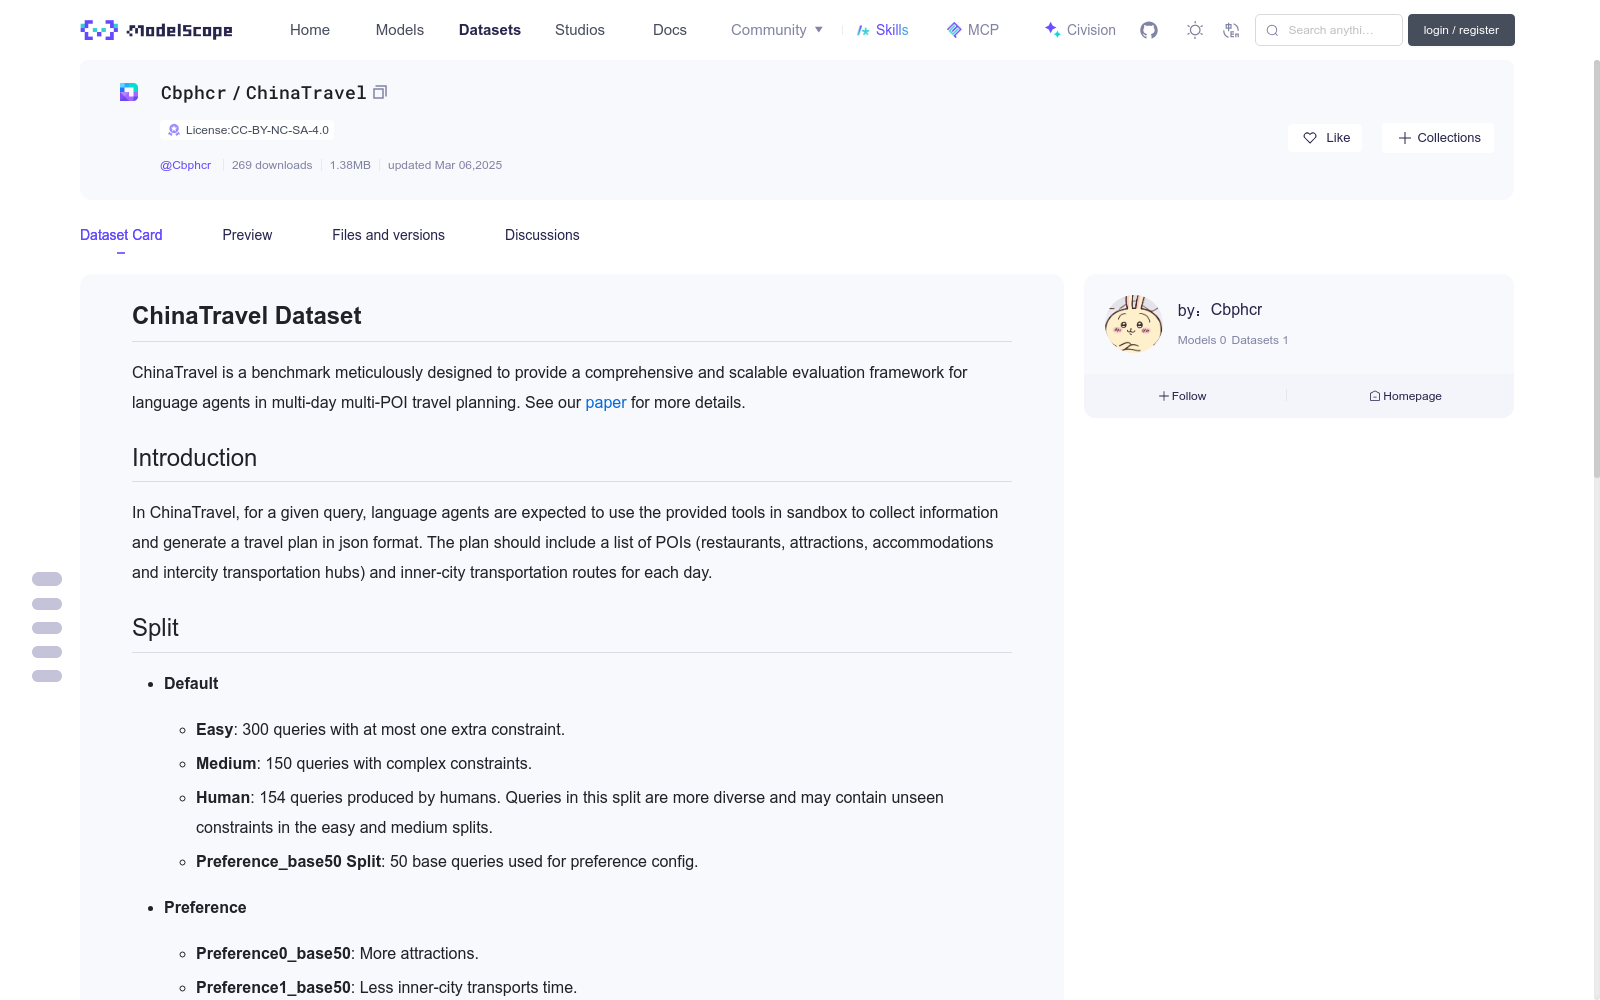Viewport: 1600px width, 1000px height.
Task: Click the ModelScope logo
Action: click(156, 30)
